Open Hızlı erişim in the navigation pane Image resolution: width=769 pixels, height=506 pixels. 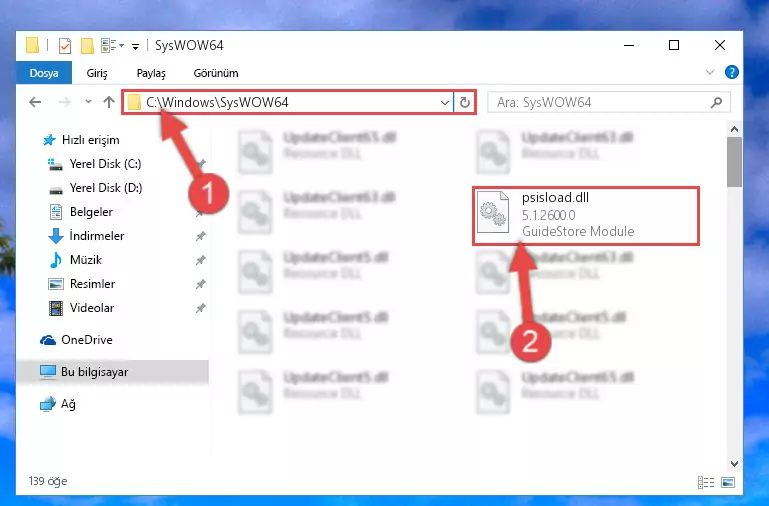[x=81, y=140]
